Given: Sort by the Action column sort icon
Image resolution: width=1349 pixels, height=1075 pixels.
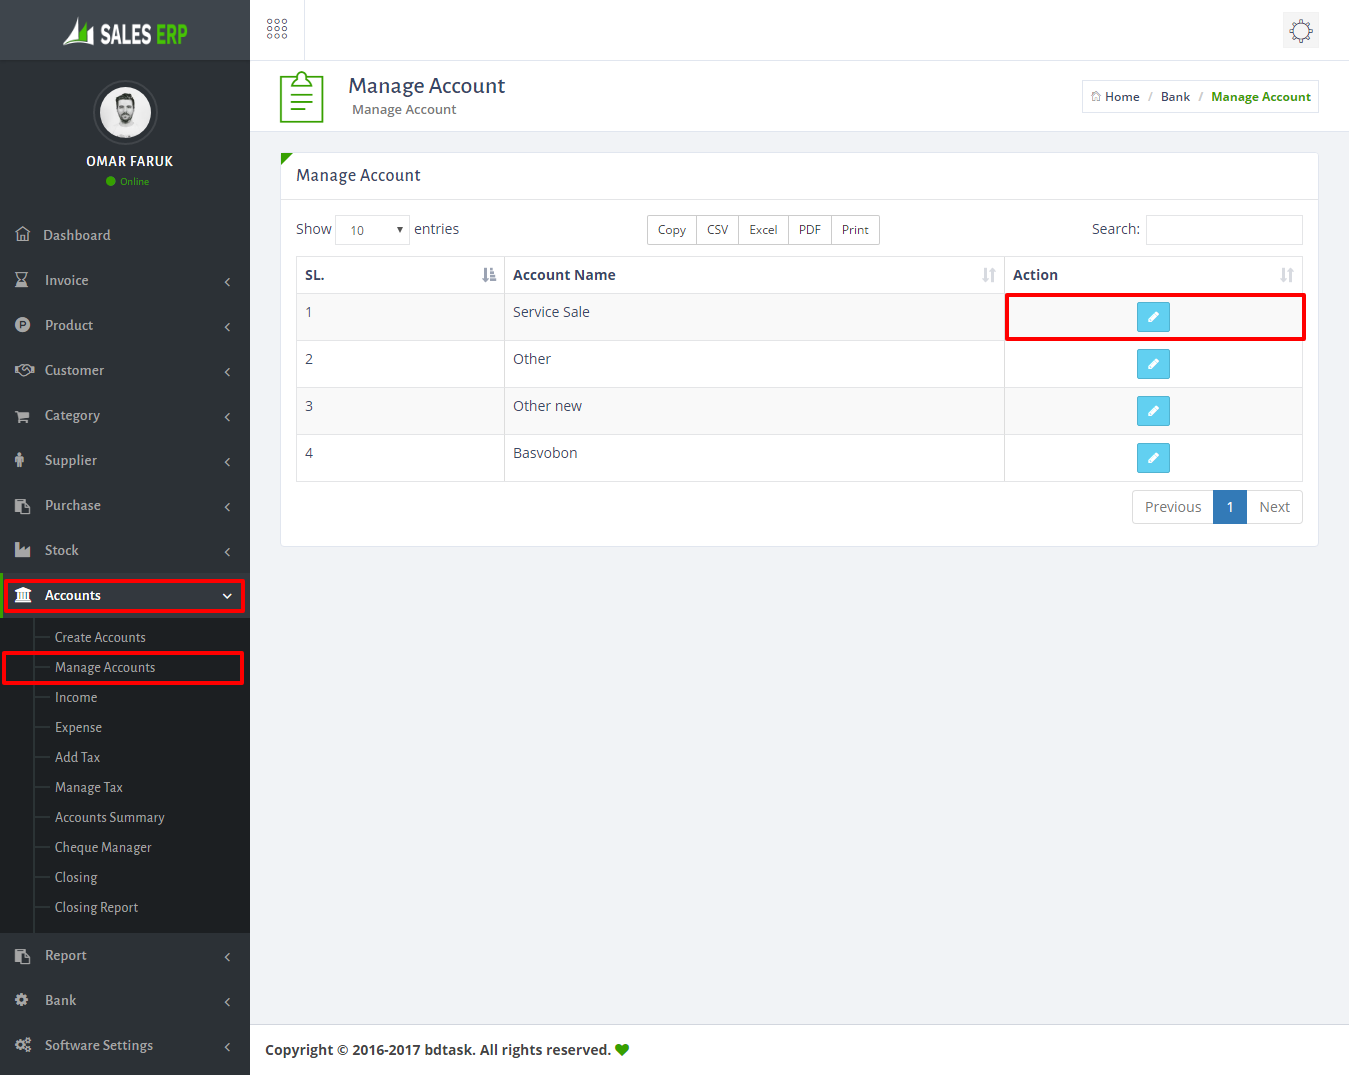Looking at the screenshot, I should coord(1286,275).
